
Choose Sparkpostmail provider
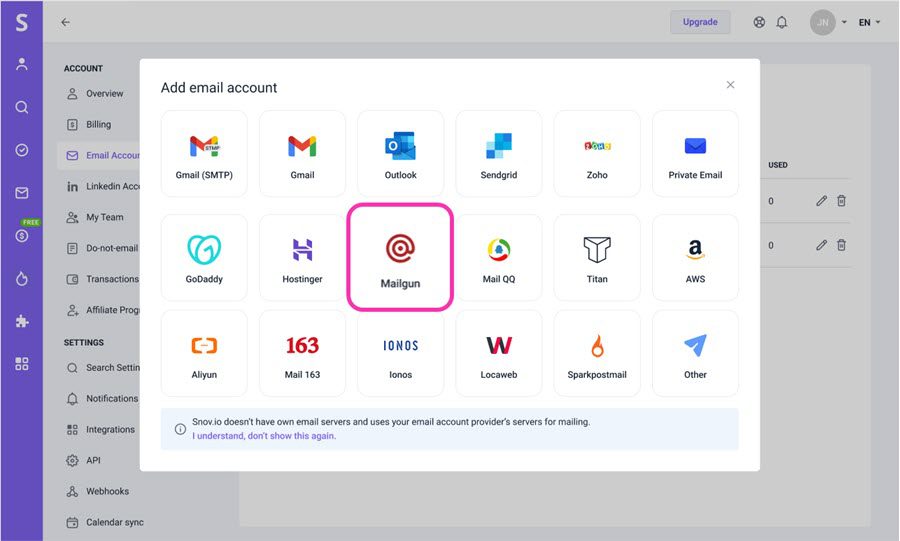coord(597,353)
